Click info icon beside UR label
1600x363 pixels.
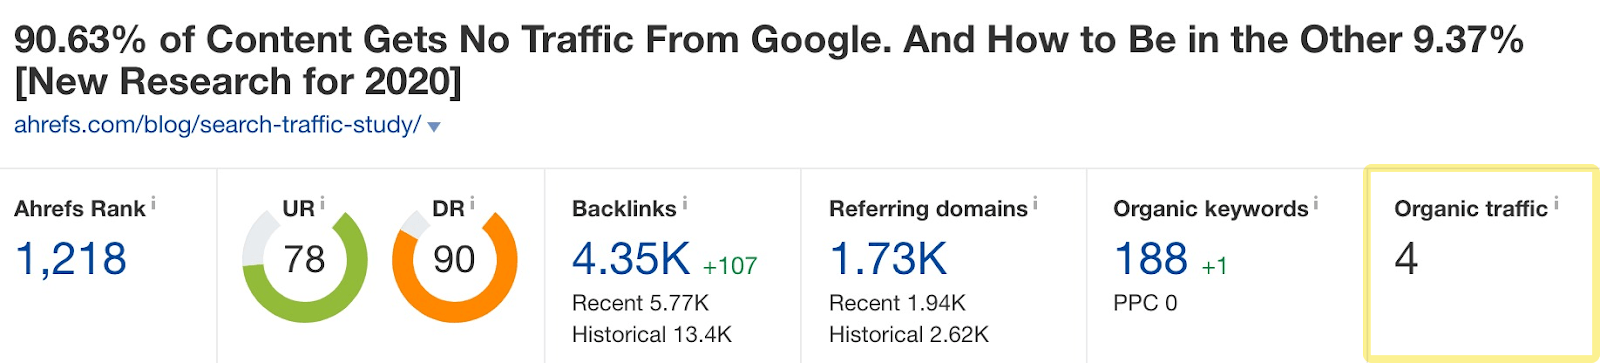point(322,203)
